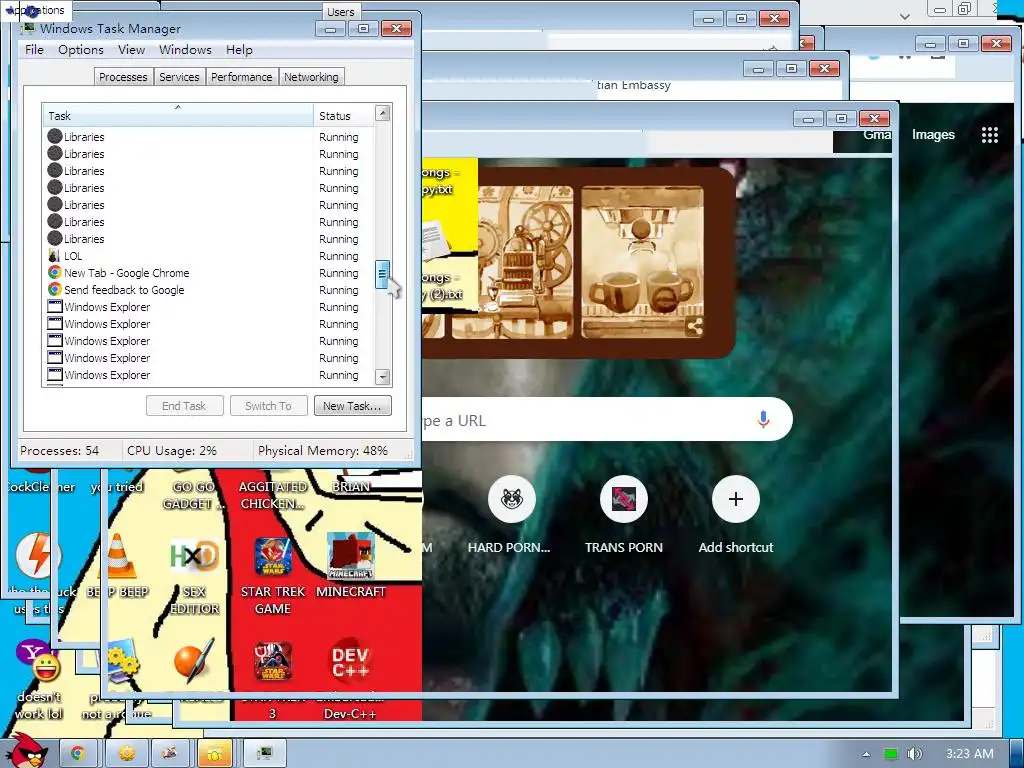Click the Add shortcut plus icon
Screen dimensions: 1024x768
(735, 500)
